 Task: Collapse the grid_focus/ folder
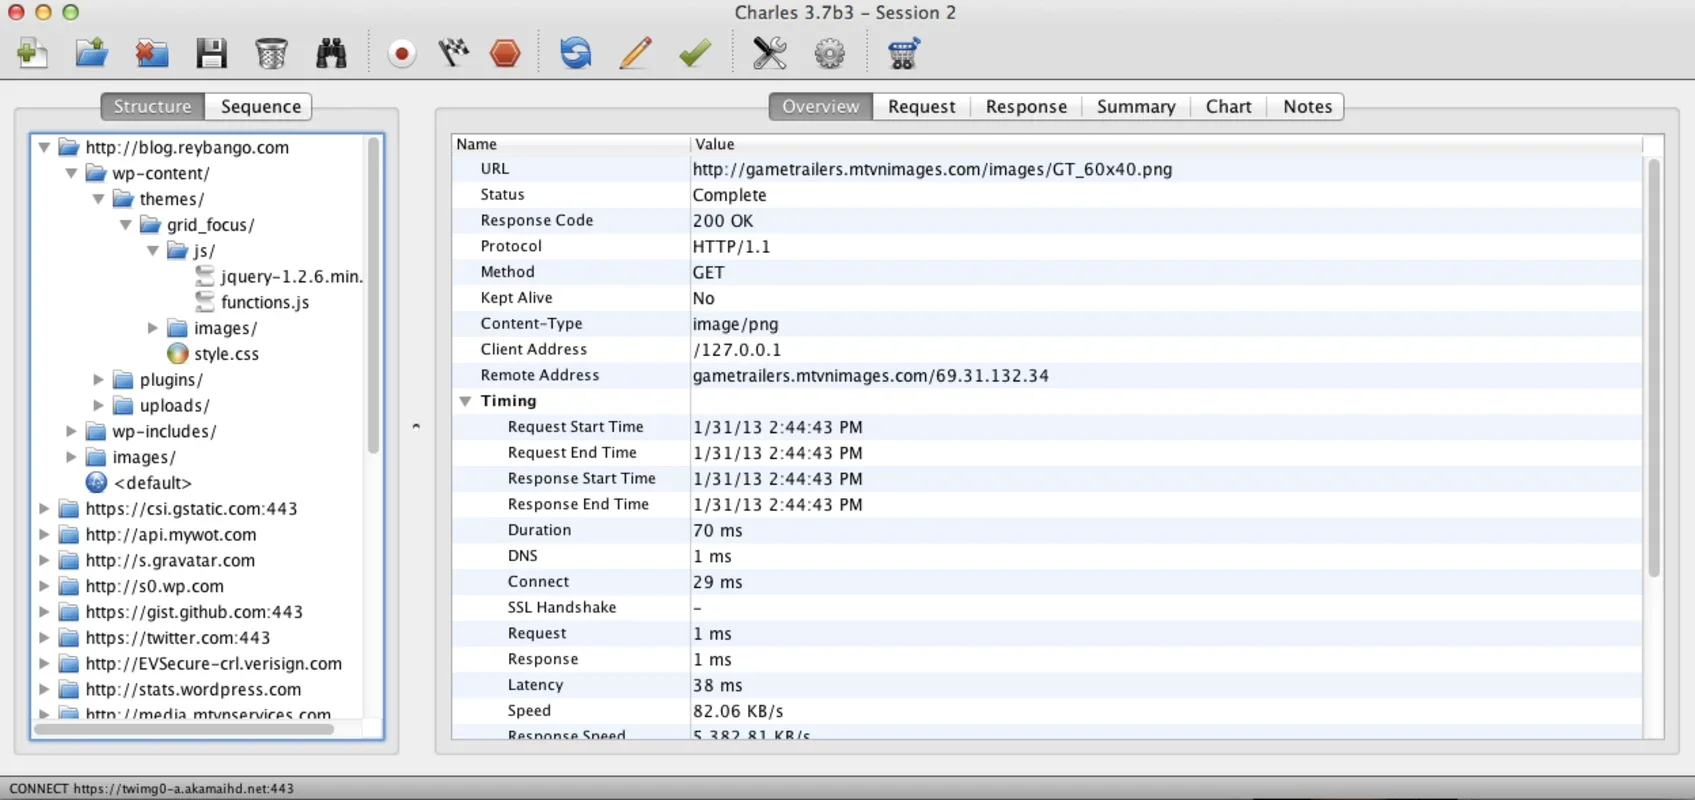click(125, 225)
